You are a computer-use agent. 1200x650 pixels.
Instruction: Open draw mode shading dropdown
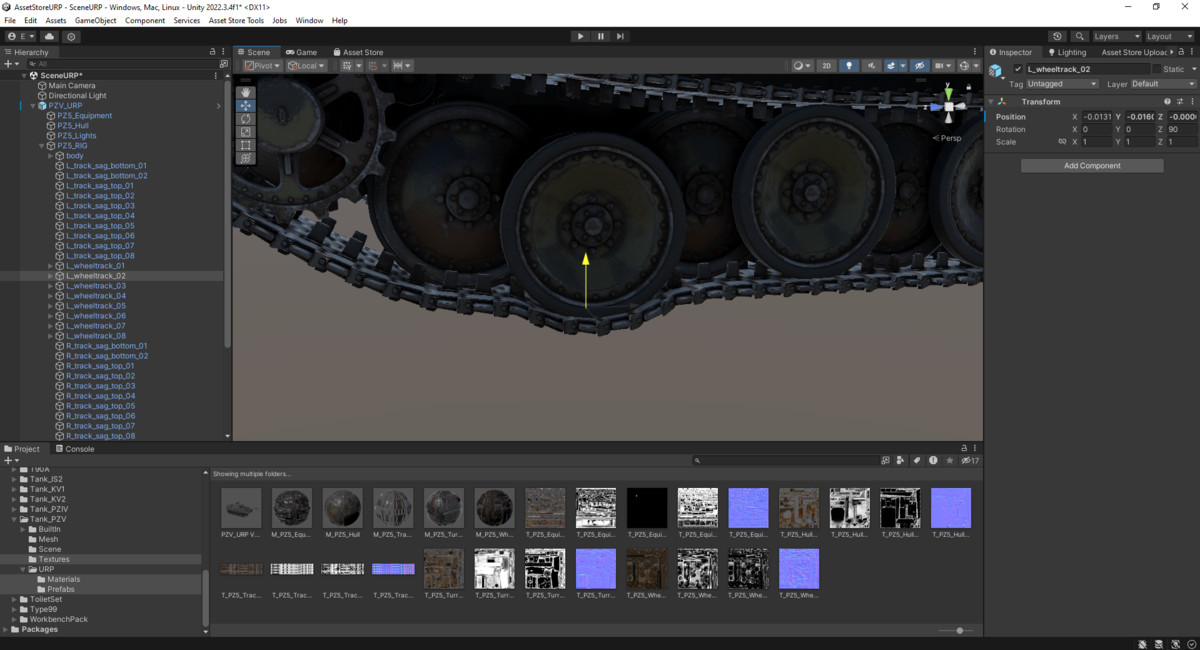(x=802, y=66)
